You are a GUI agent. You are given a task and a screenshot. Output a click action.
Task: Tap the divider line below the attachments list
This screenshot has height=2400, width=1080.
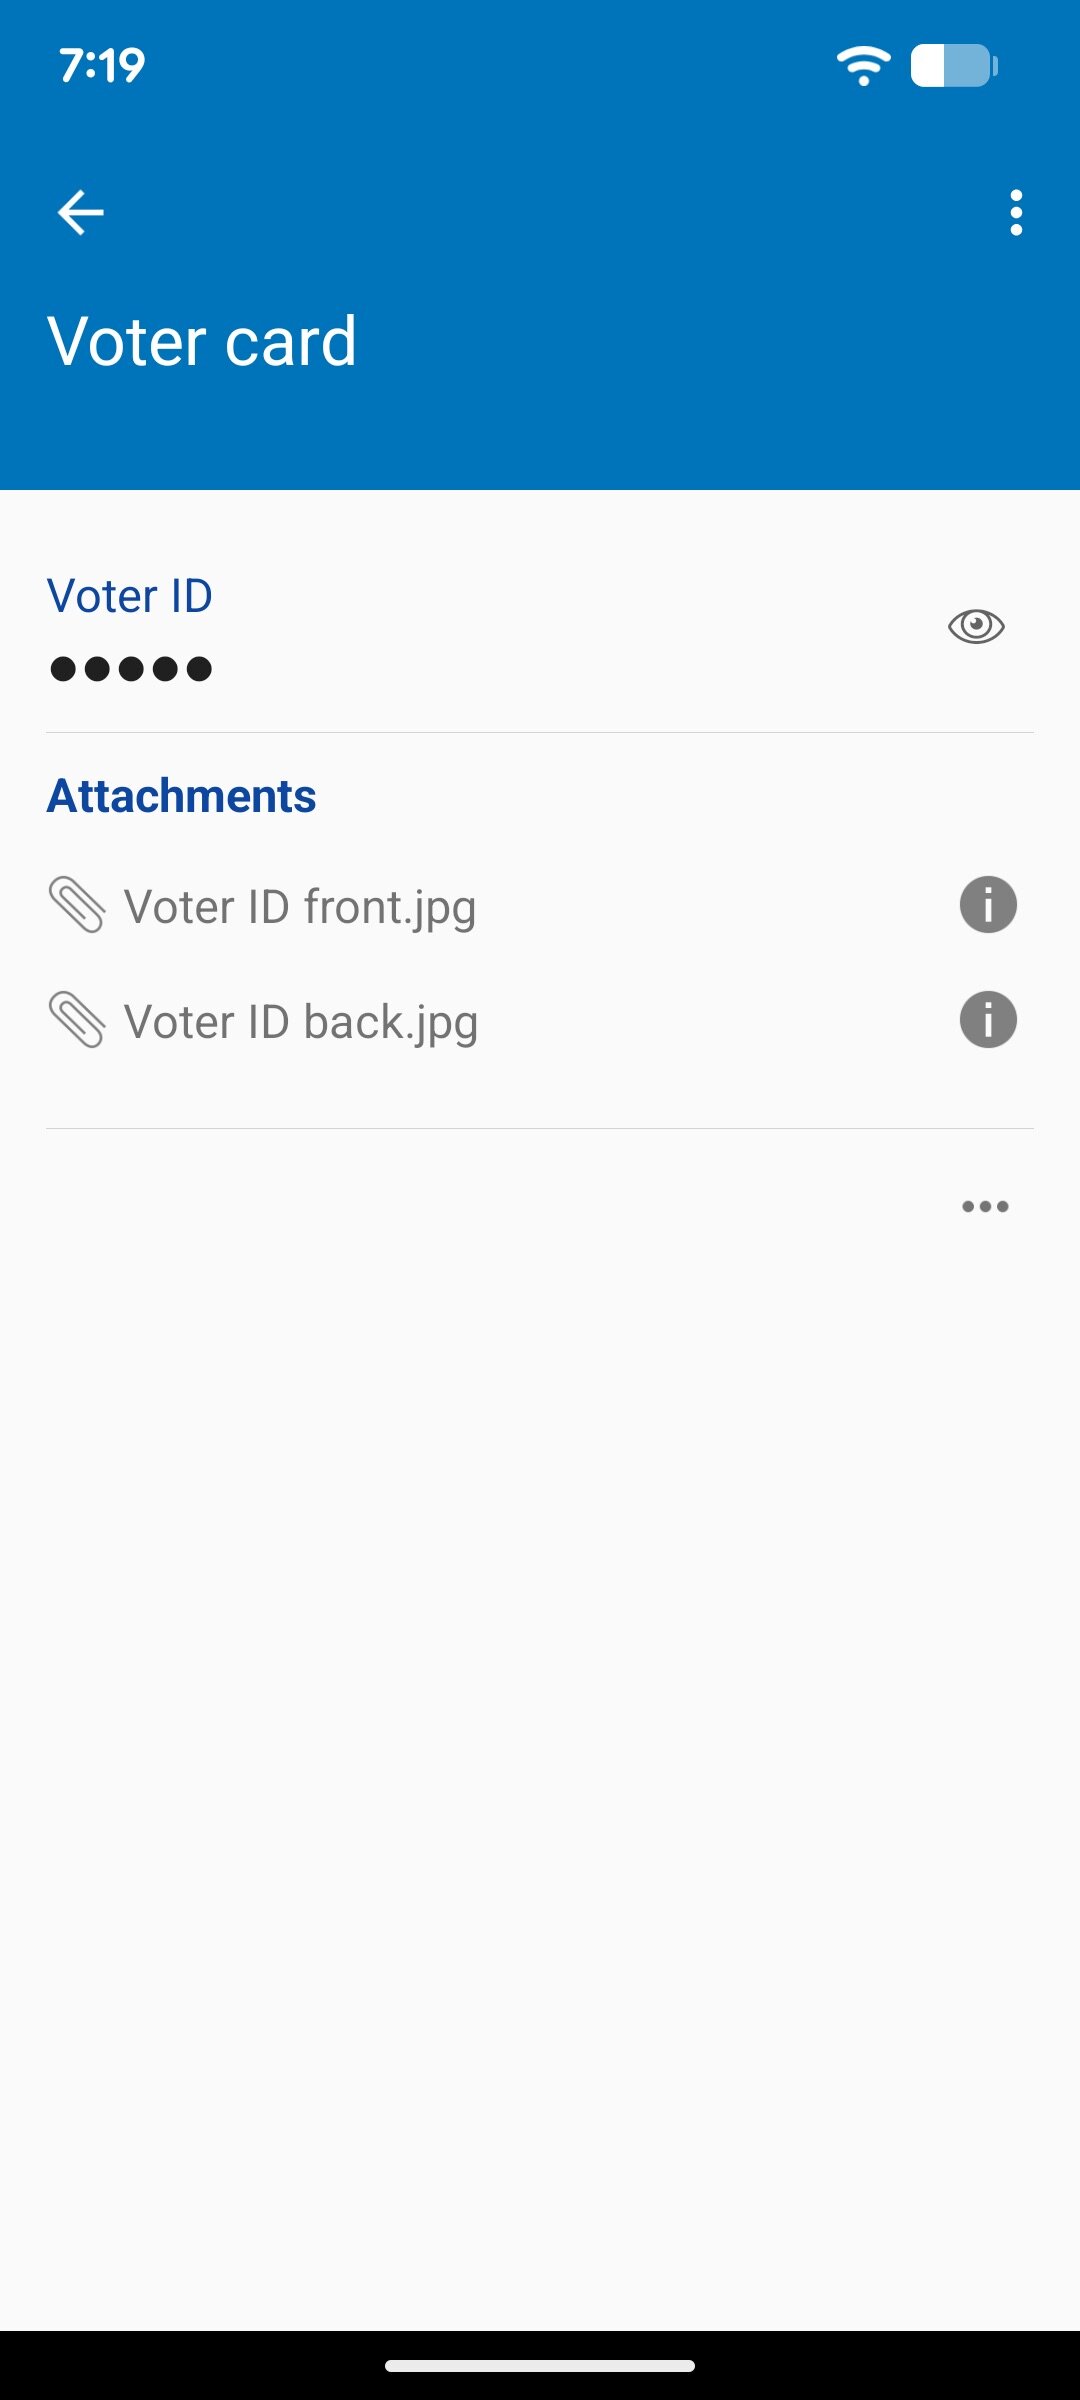[540, 1128]
